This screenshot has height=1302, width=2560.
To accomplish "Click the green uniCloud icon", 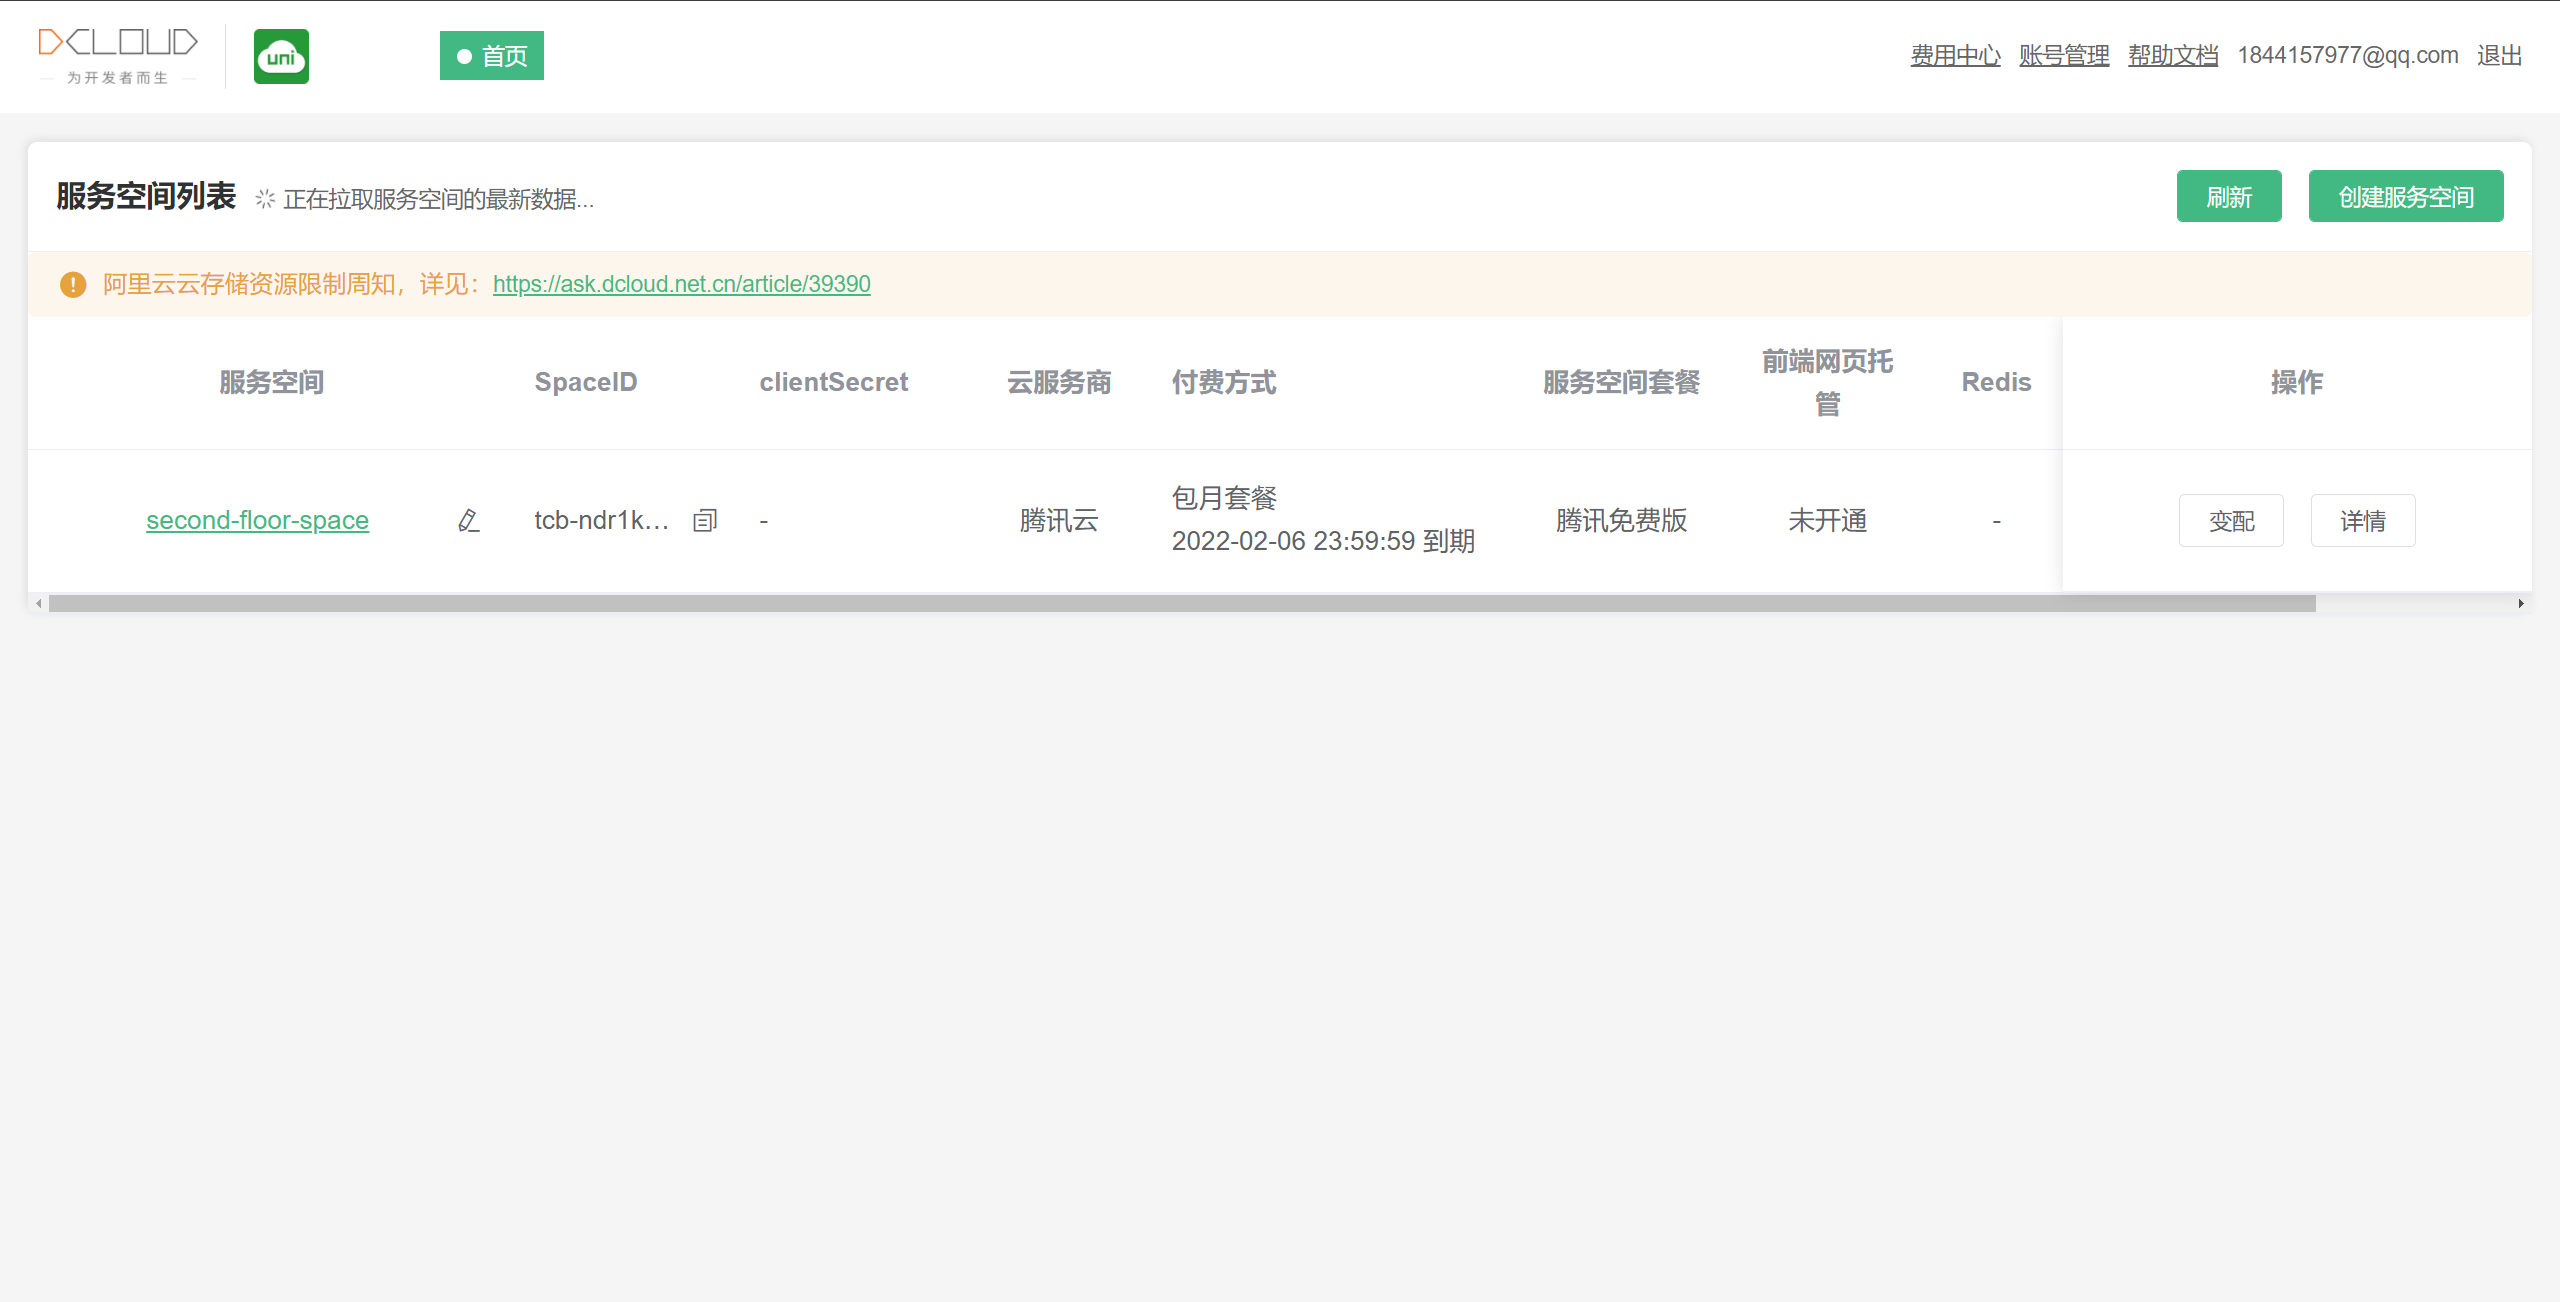I will (x=281, y=56).
